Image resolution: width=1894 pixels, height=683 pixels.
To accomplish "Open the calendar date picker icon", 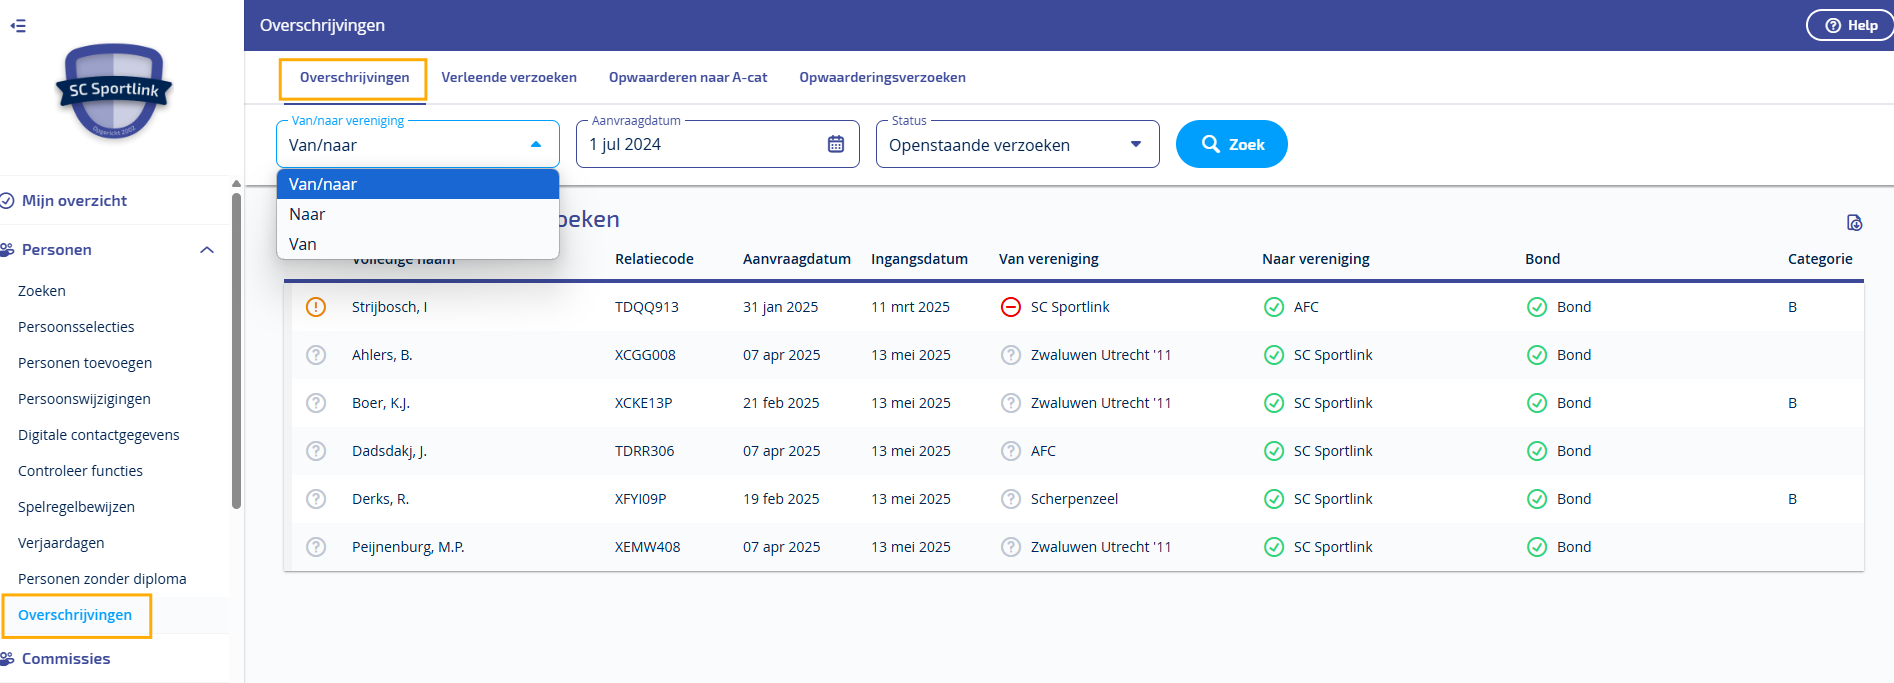I will click(x=836, y=144).
